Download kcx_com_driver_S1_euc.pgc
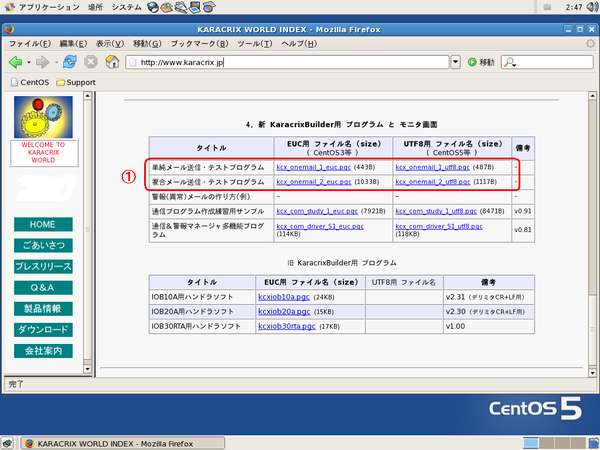This screenshot has width=600, height=450. [x=320, y=227]
